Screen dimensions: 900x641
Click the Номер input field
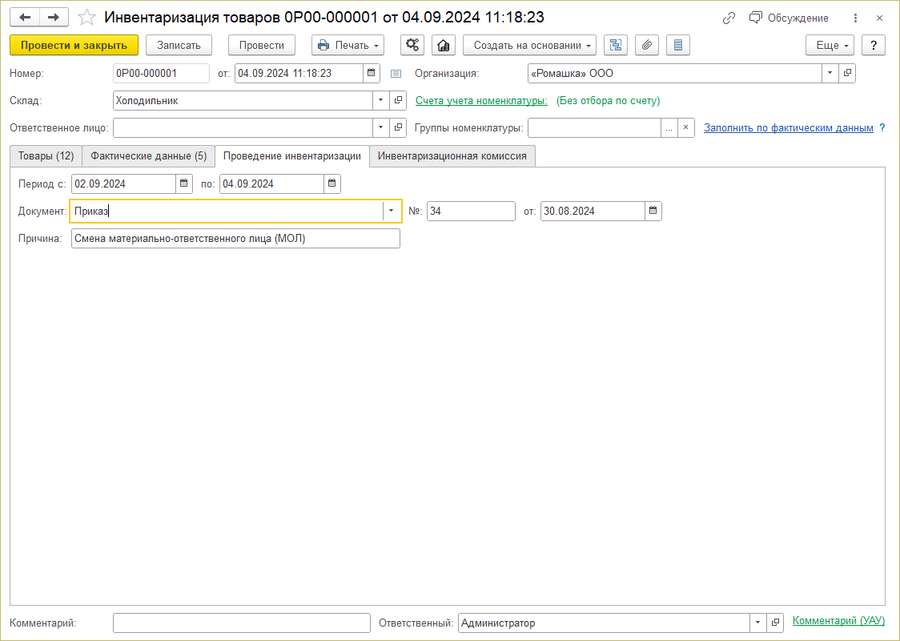(x=161, y=73)
